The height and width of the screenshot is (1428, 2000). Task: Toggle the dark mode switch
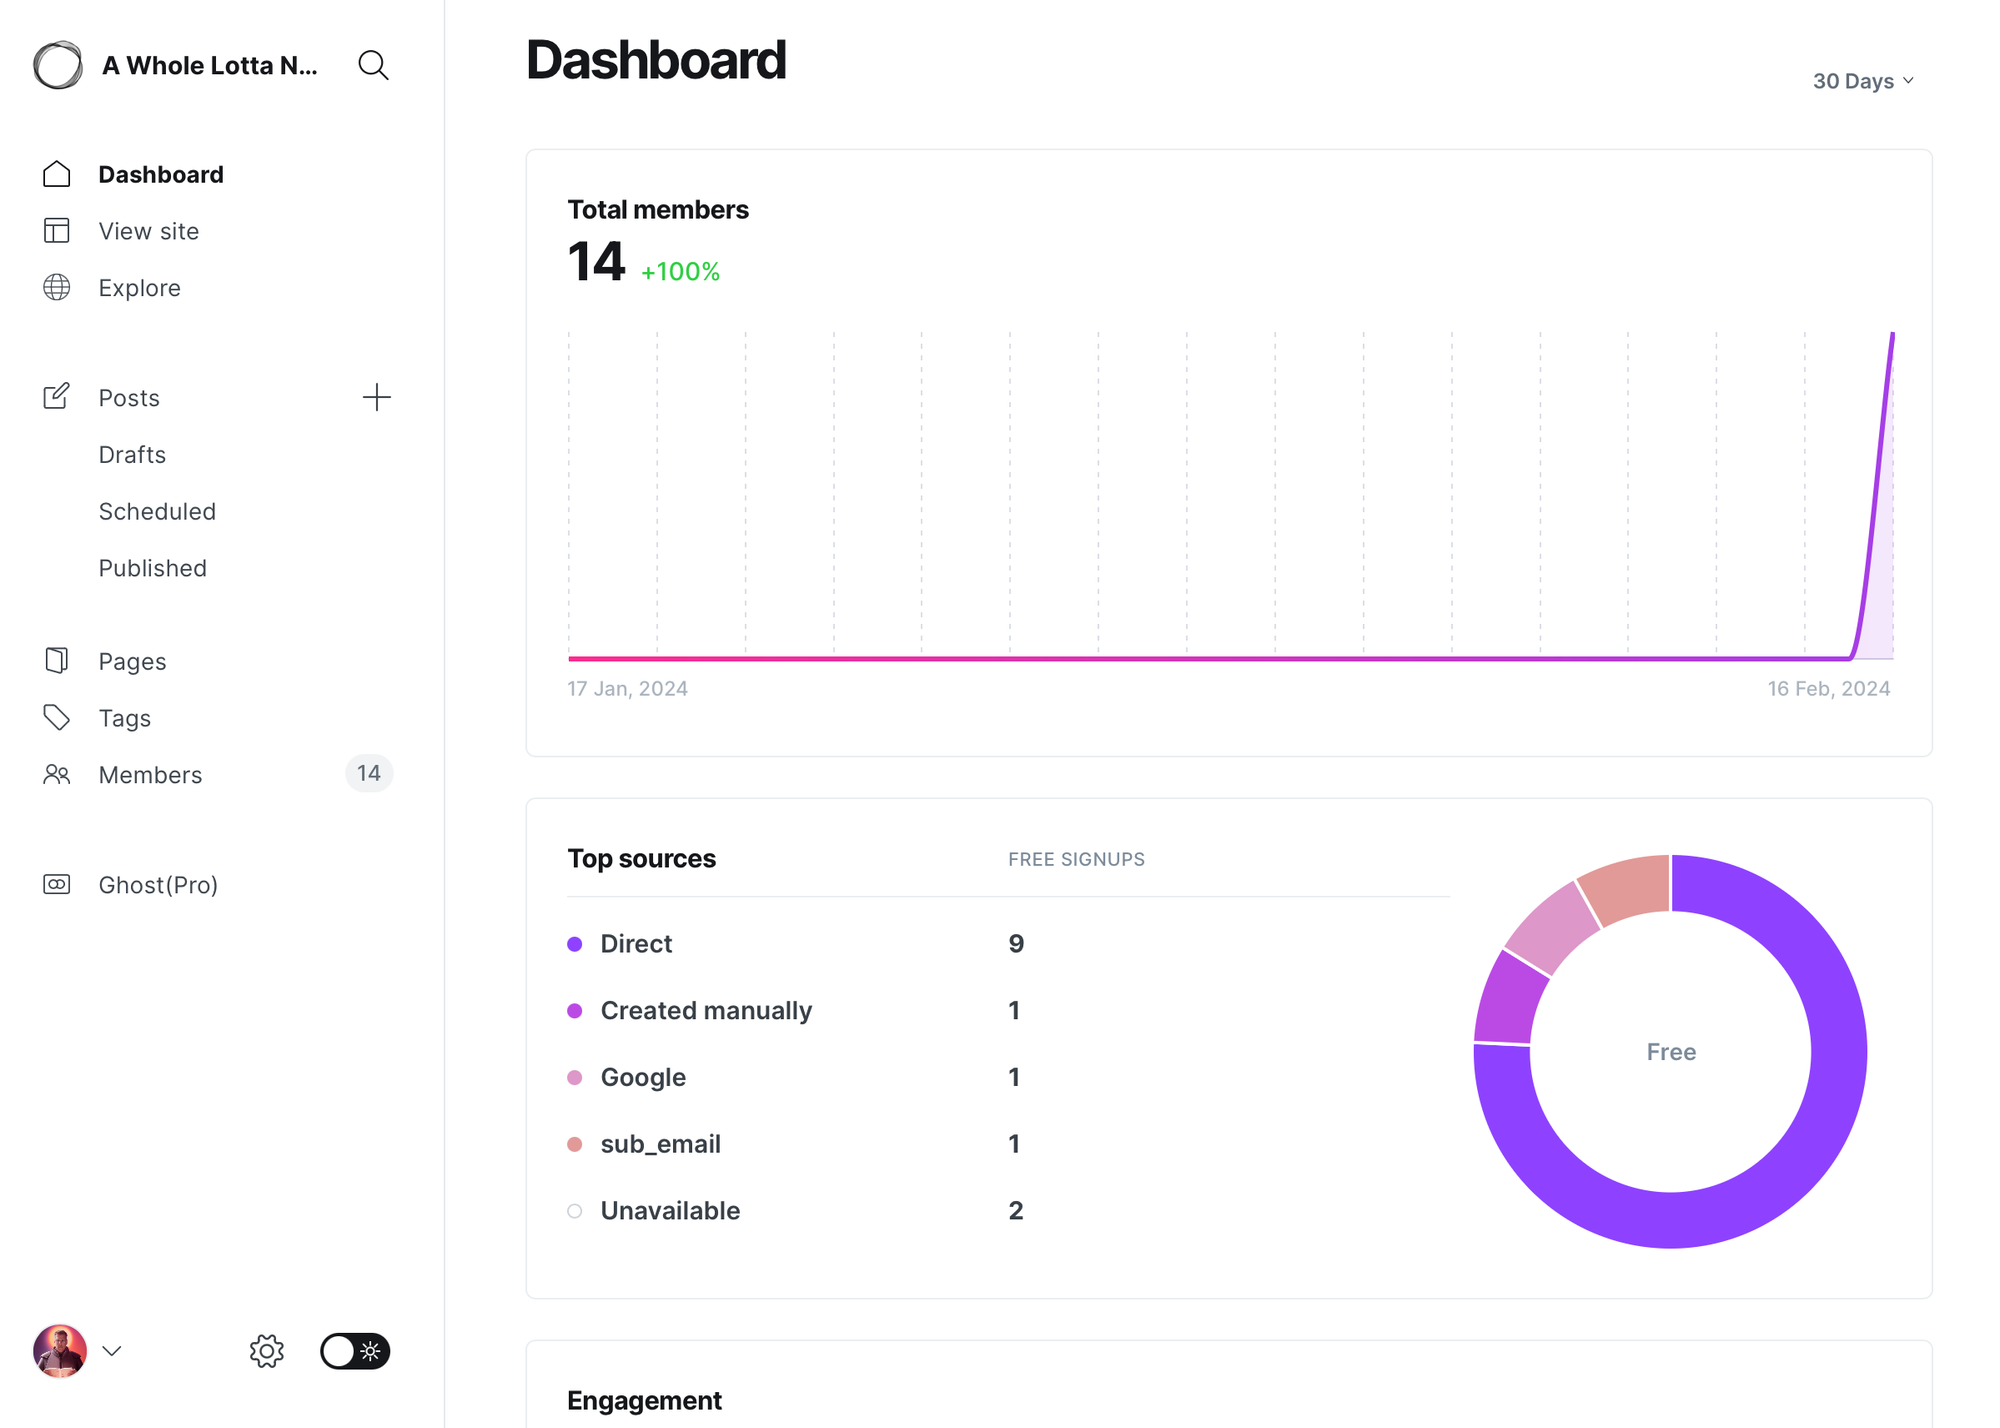pyautogui.click(x=354, y=1351)
